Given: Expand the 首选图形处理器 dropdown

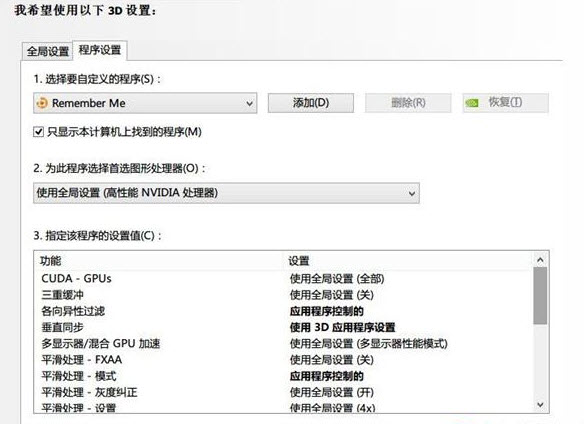Looking at the screenshot, I should pyautogui.click(x=226, y=193).
